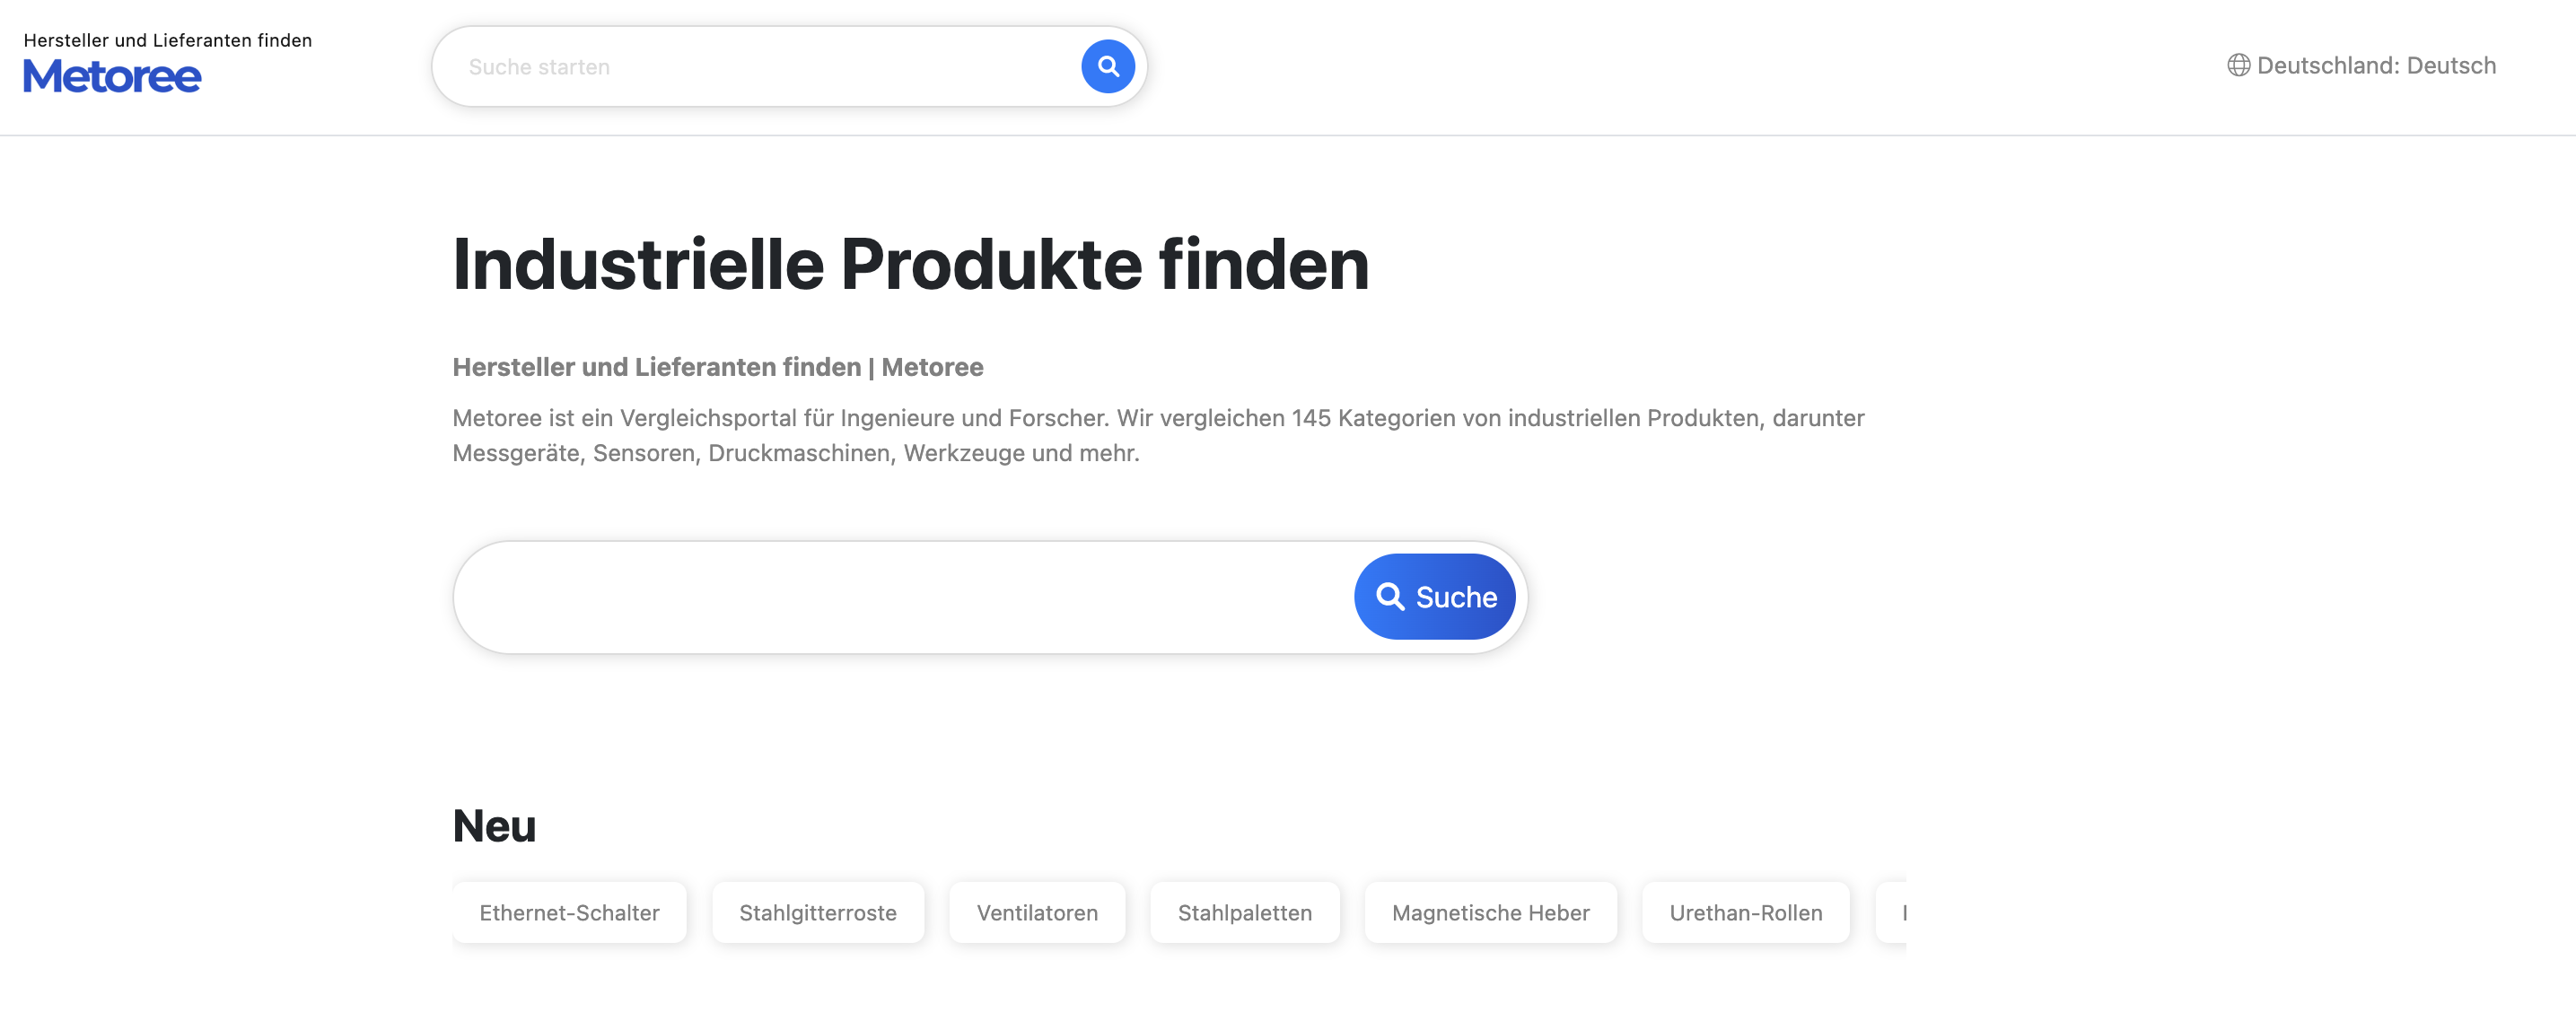
Task: Click the magnifier icon inside the Suche button
Action: point(1389,597)
